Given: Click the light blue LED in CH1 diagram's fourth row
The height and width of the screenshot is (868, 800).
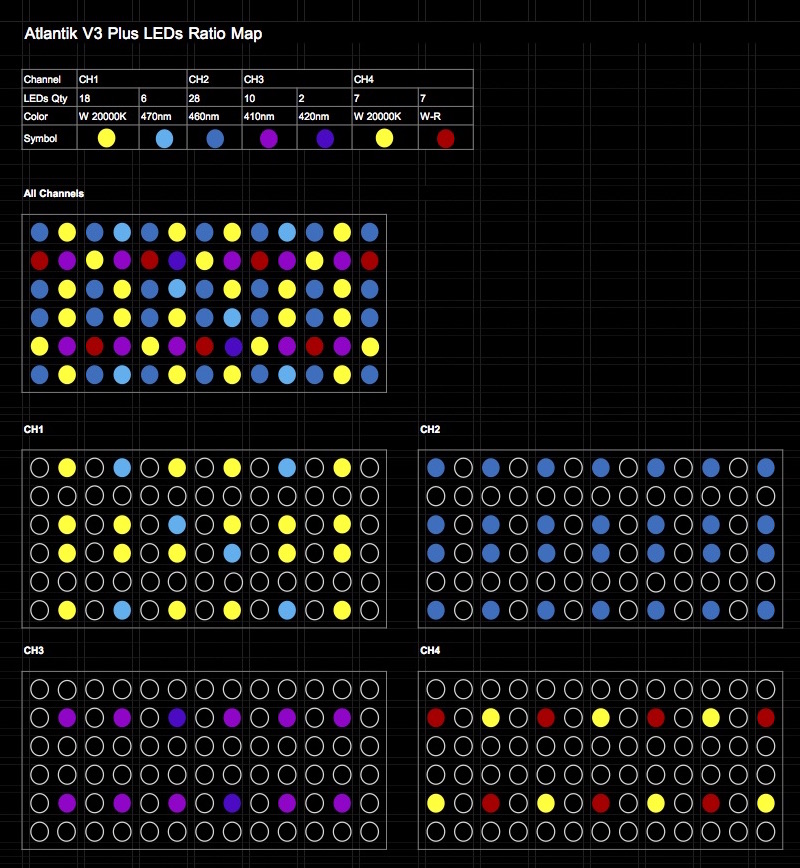Looking at the screenshot, I should (x=232, y=552).
